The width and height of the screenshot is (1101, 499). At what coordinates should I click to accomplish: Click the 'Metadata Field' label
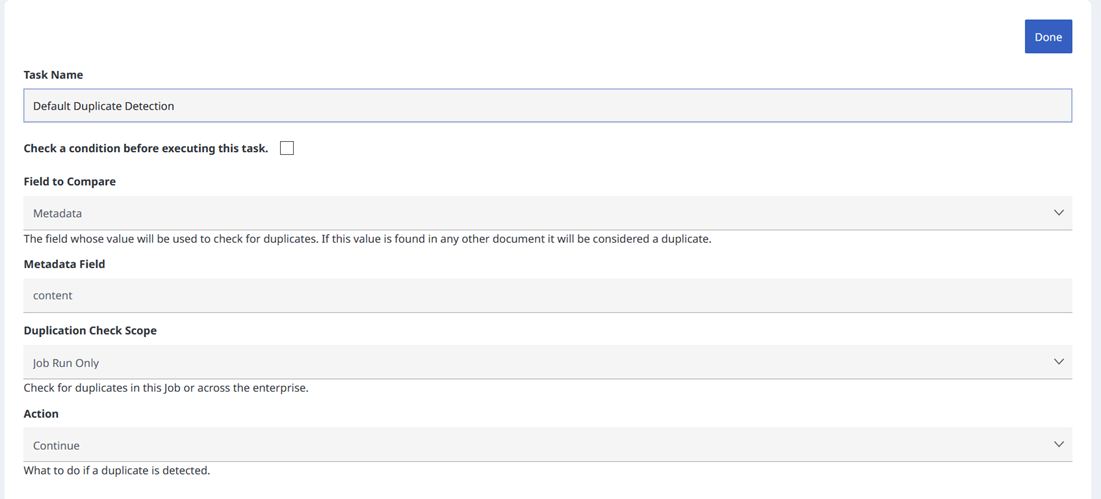(x=64, y=264)
